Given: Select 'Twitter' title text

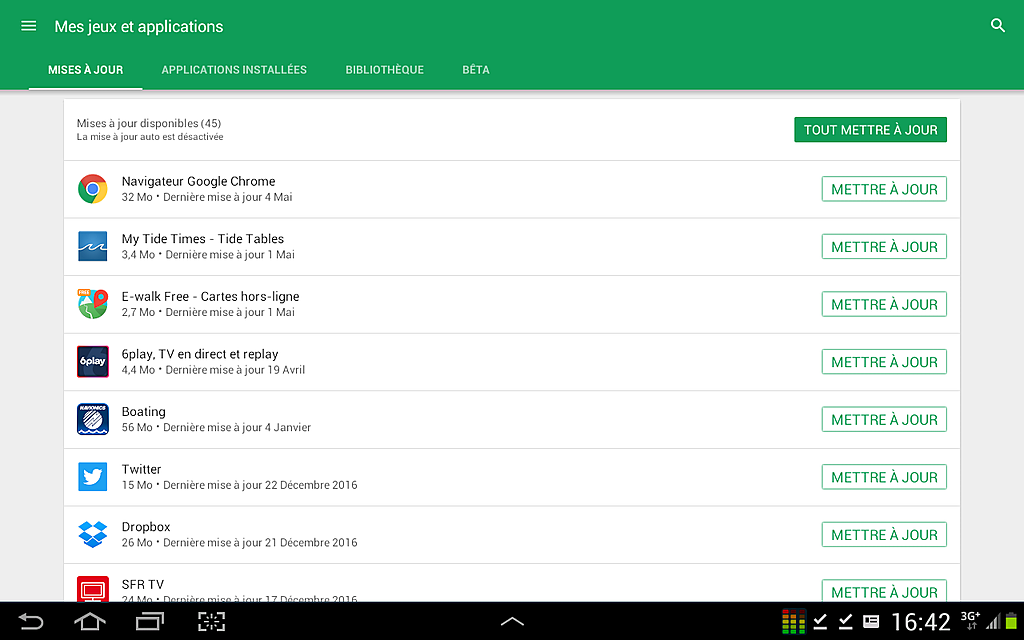Looking at the screenshot, I should point(141,469).
